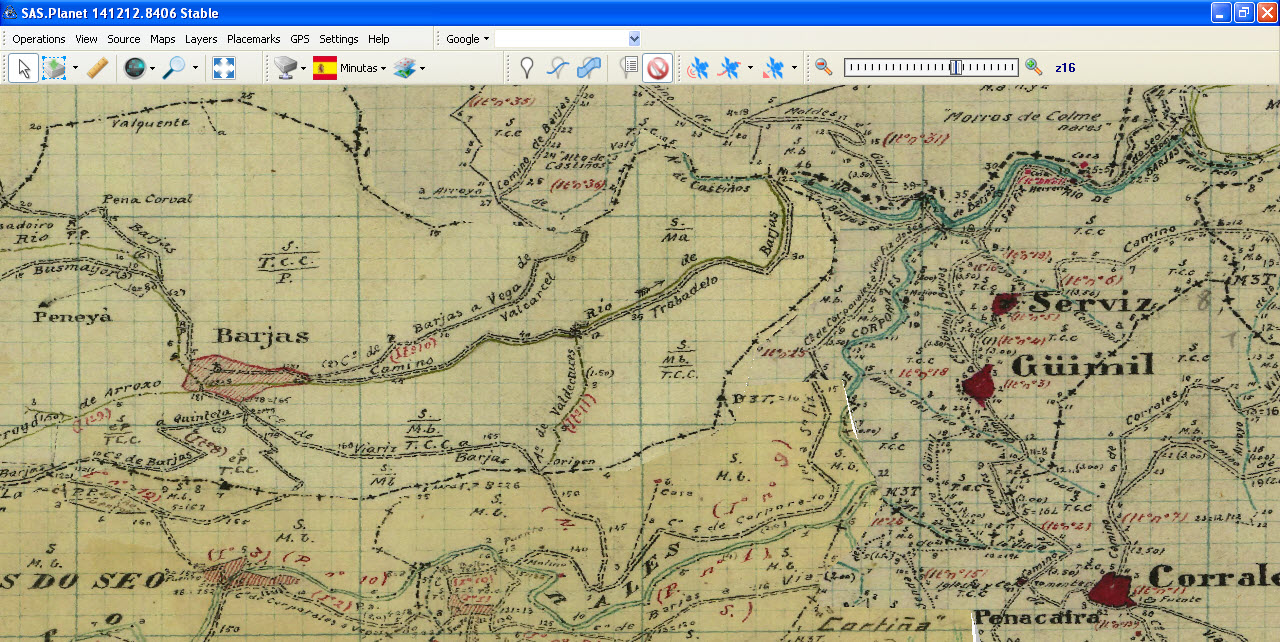Expand the search field history arrow

coord(634,38)
